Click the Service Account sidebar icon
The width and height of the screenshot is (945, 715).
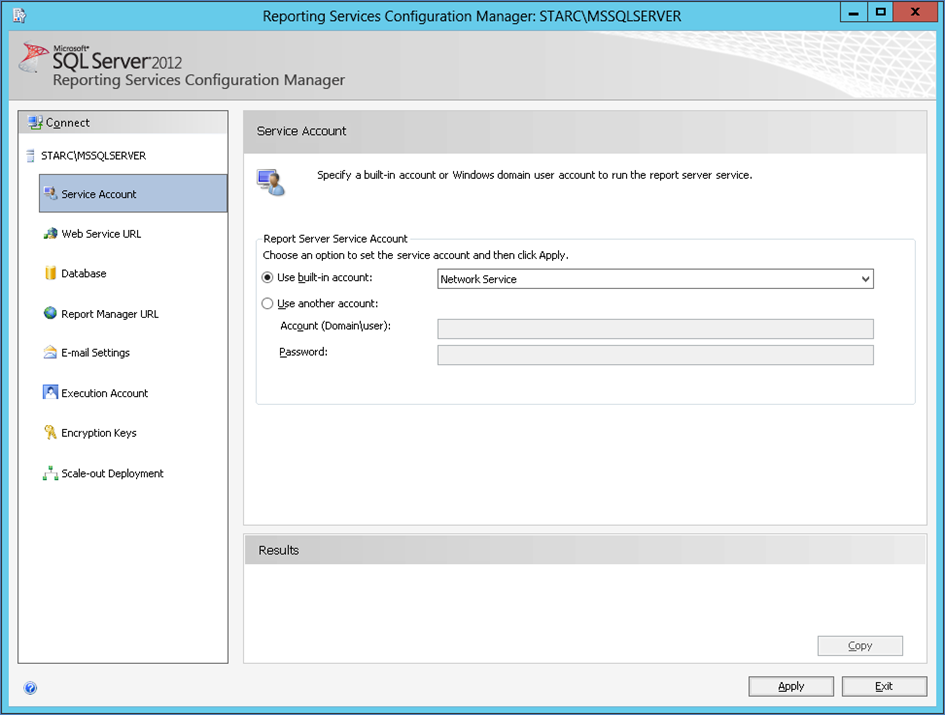(51, 194)
